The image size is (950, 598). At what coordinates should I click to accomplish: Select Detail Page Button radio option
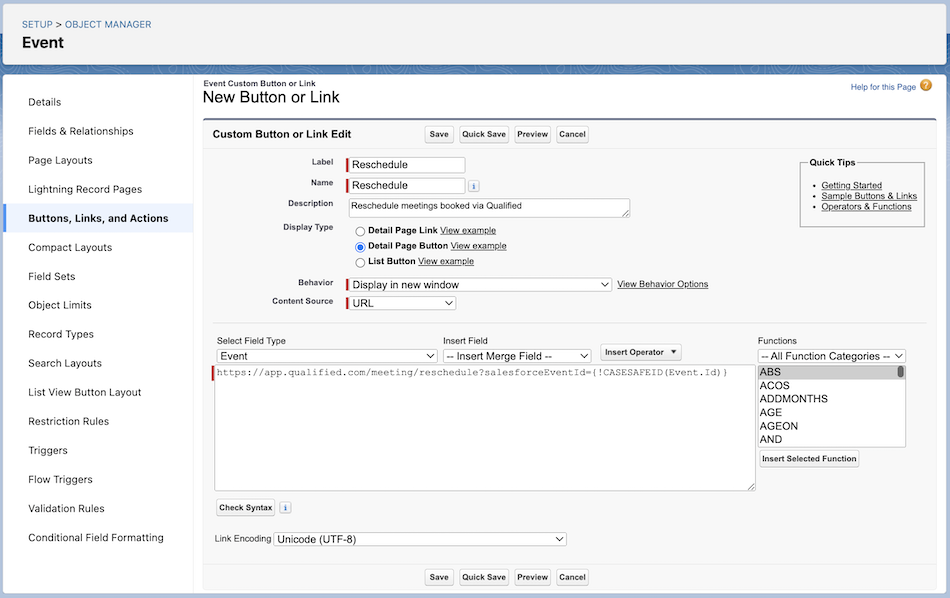click(360, 247)
